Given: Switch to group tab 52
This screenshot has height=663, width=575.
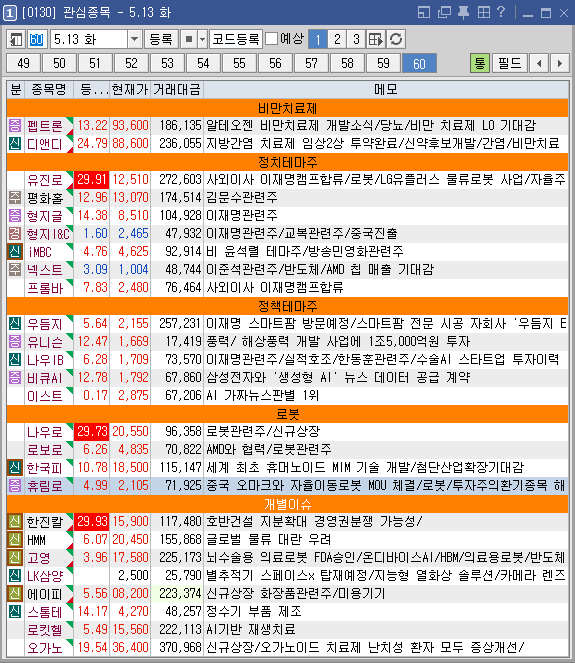Looking at the screenshot, I should point(131,63).
